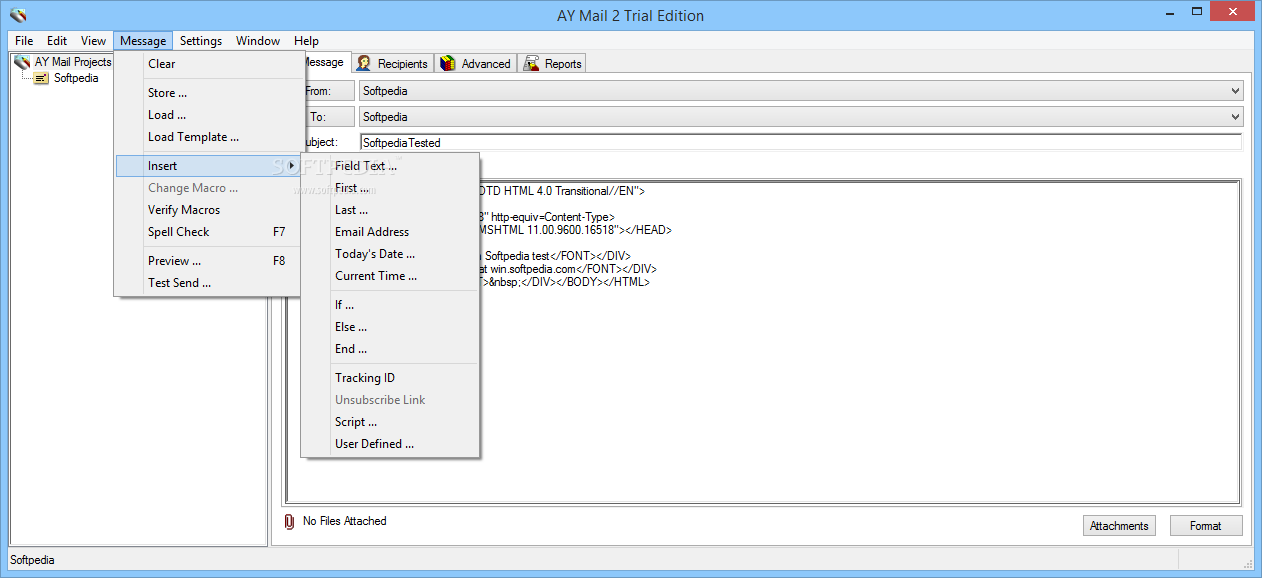1262x578 pixels.
Task: Open the Settings menu
Action: coord(201,41)
